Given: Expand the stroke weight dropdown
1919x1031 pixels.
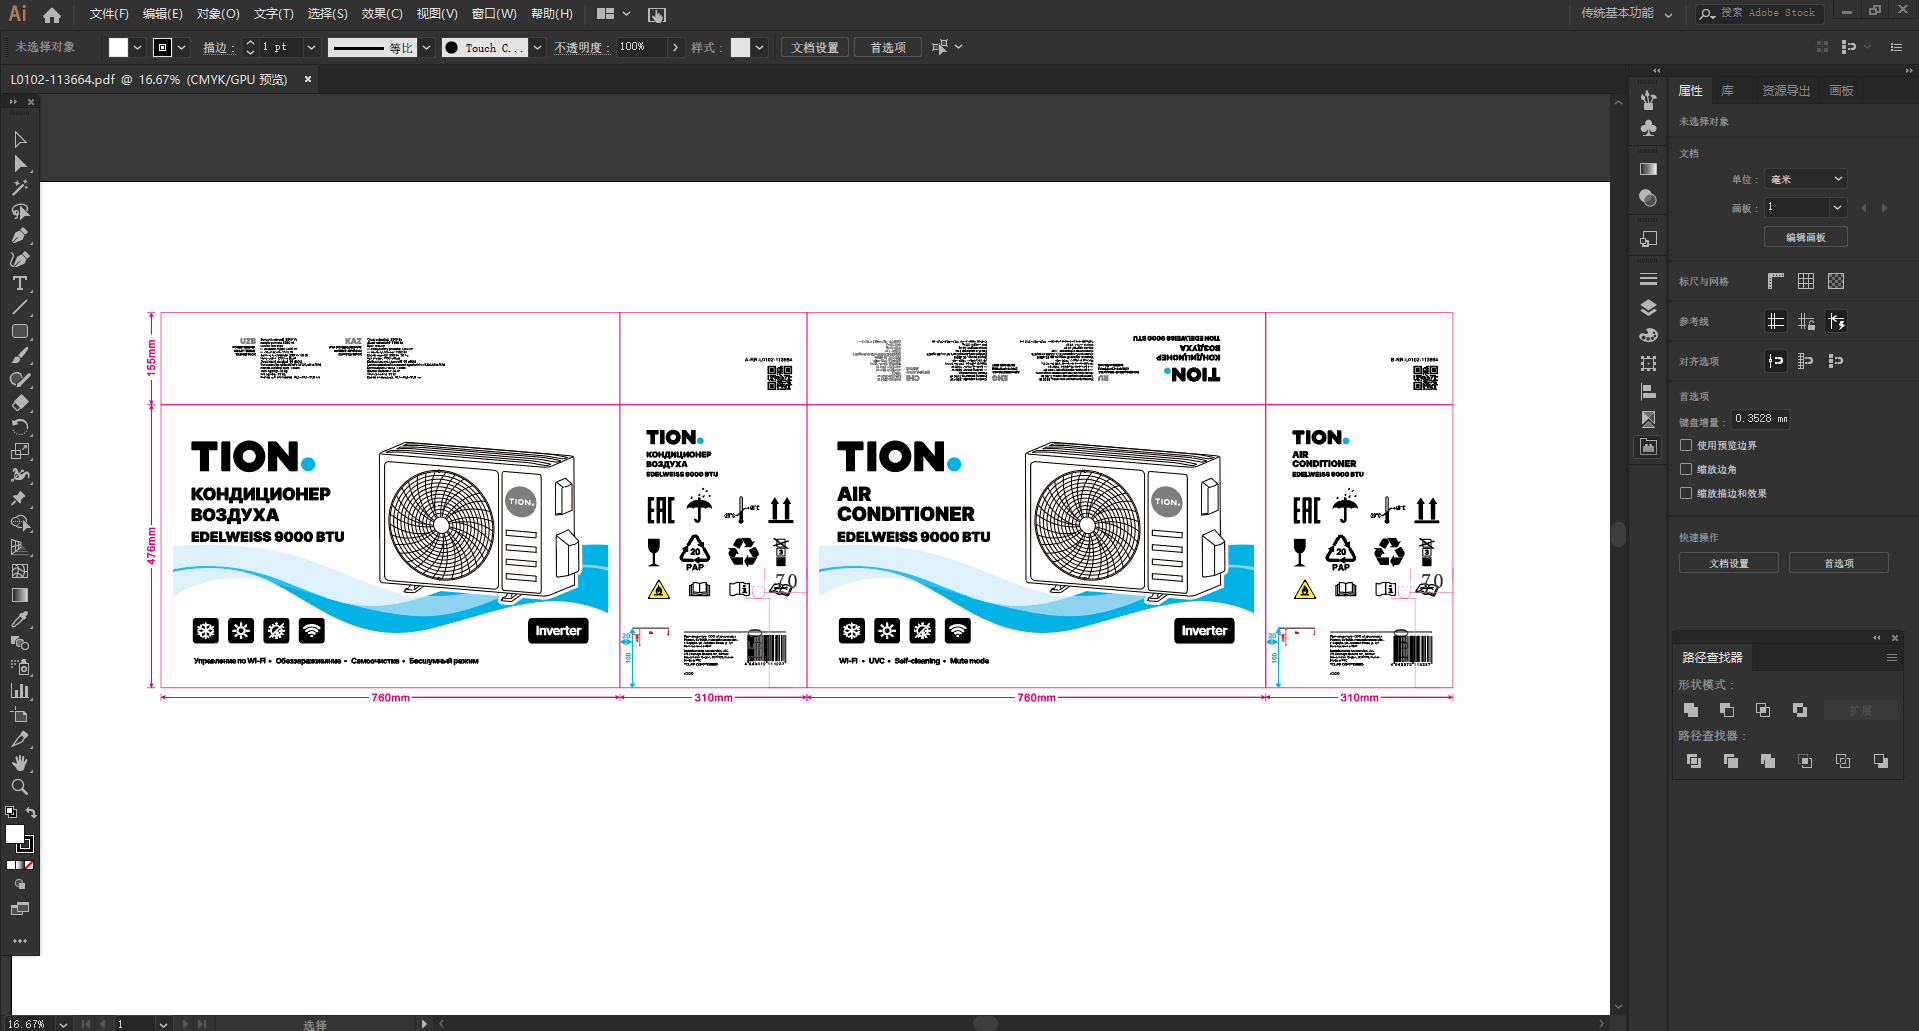Looking at the screenshot, I should (x=311, y=47).
